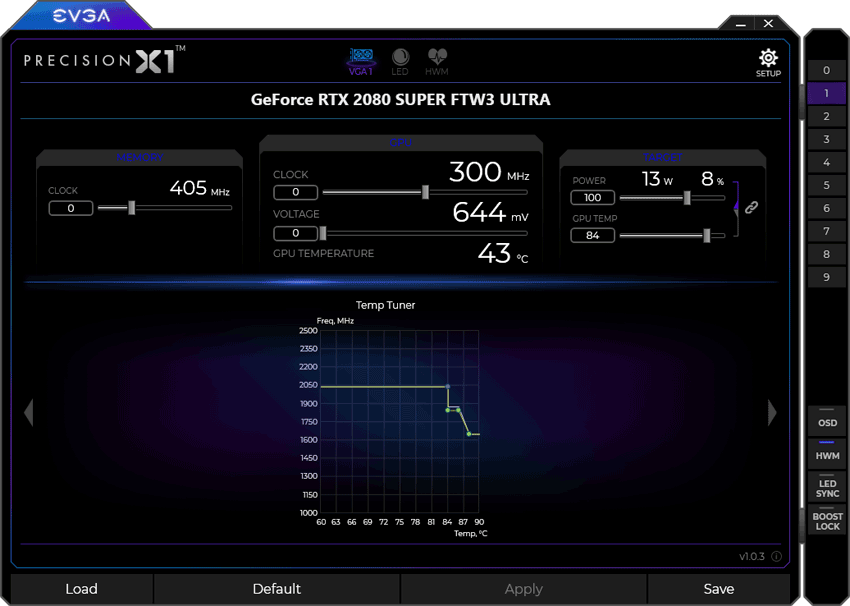Click the GPU voltage slider handle
Screen dimensions: 850x606
point(323,233)
